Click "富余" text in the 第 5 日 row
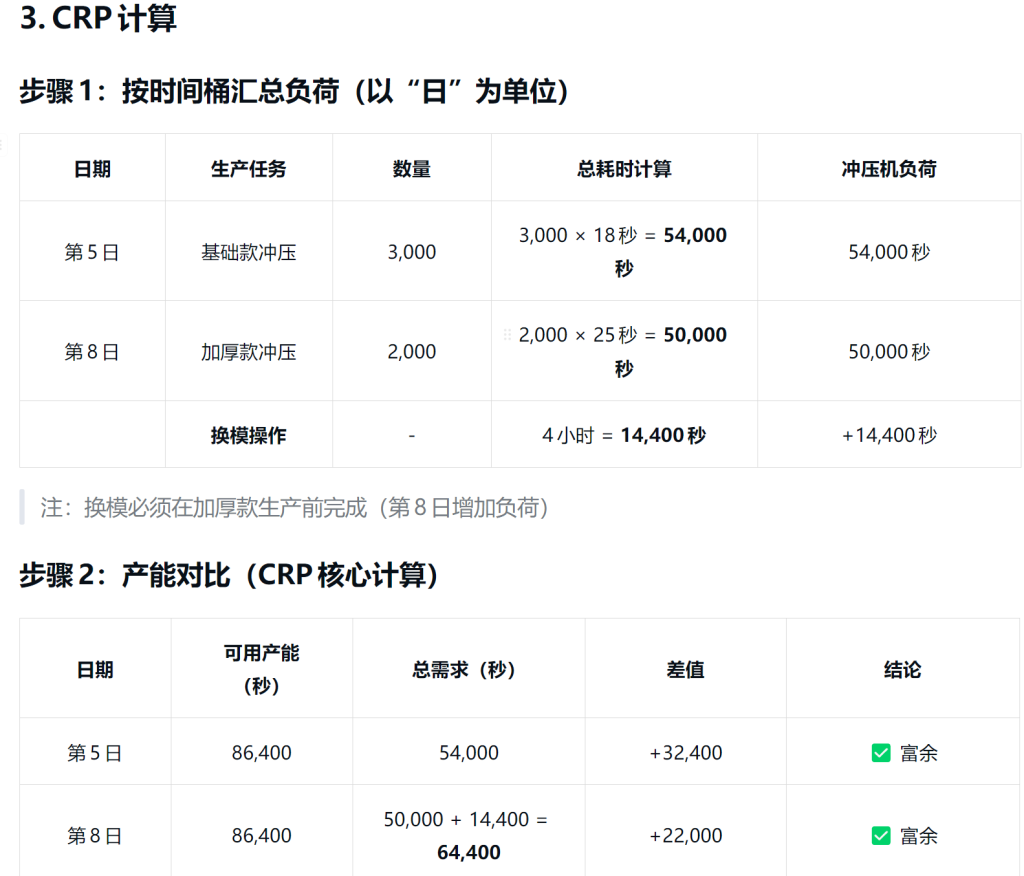 [x=918, y=753]
